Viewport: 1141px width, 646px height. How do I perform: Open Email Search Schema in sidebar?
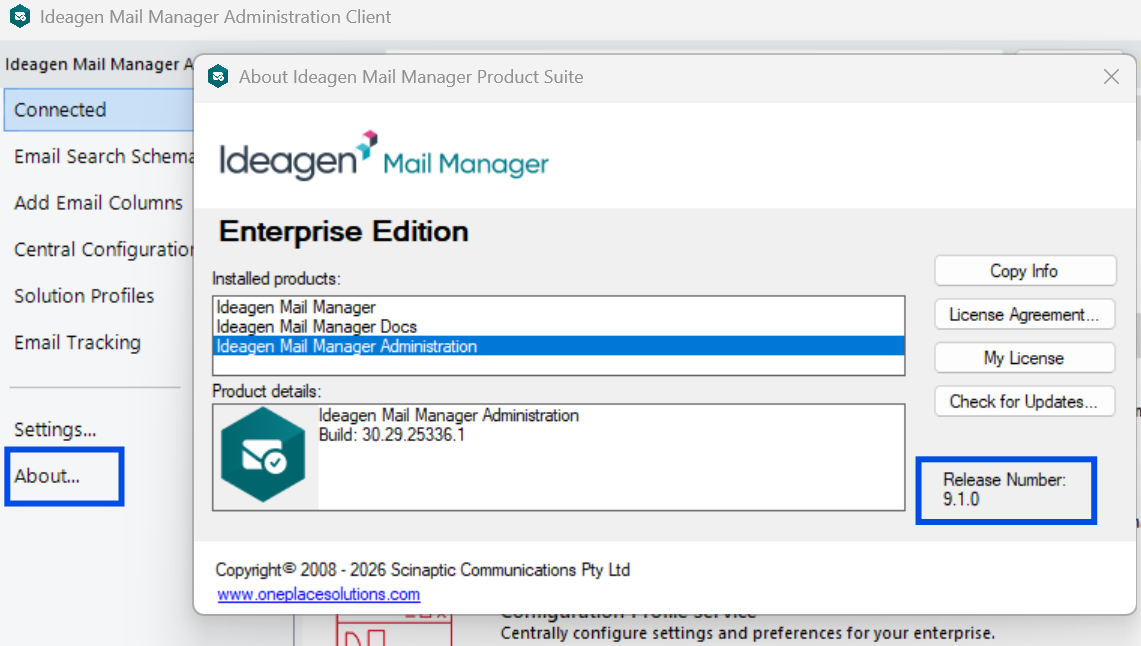pos(103,156)
